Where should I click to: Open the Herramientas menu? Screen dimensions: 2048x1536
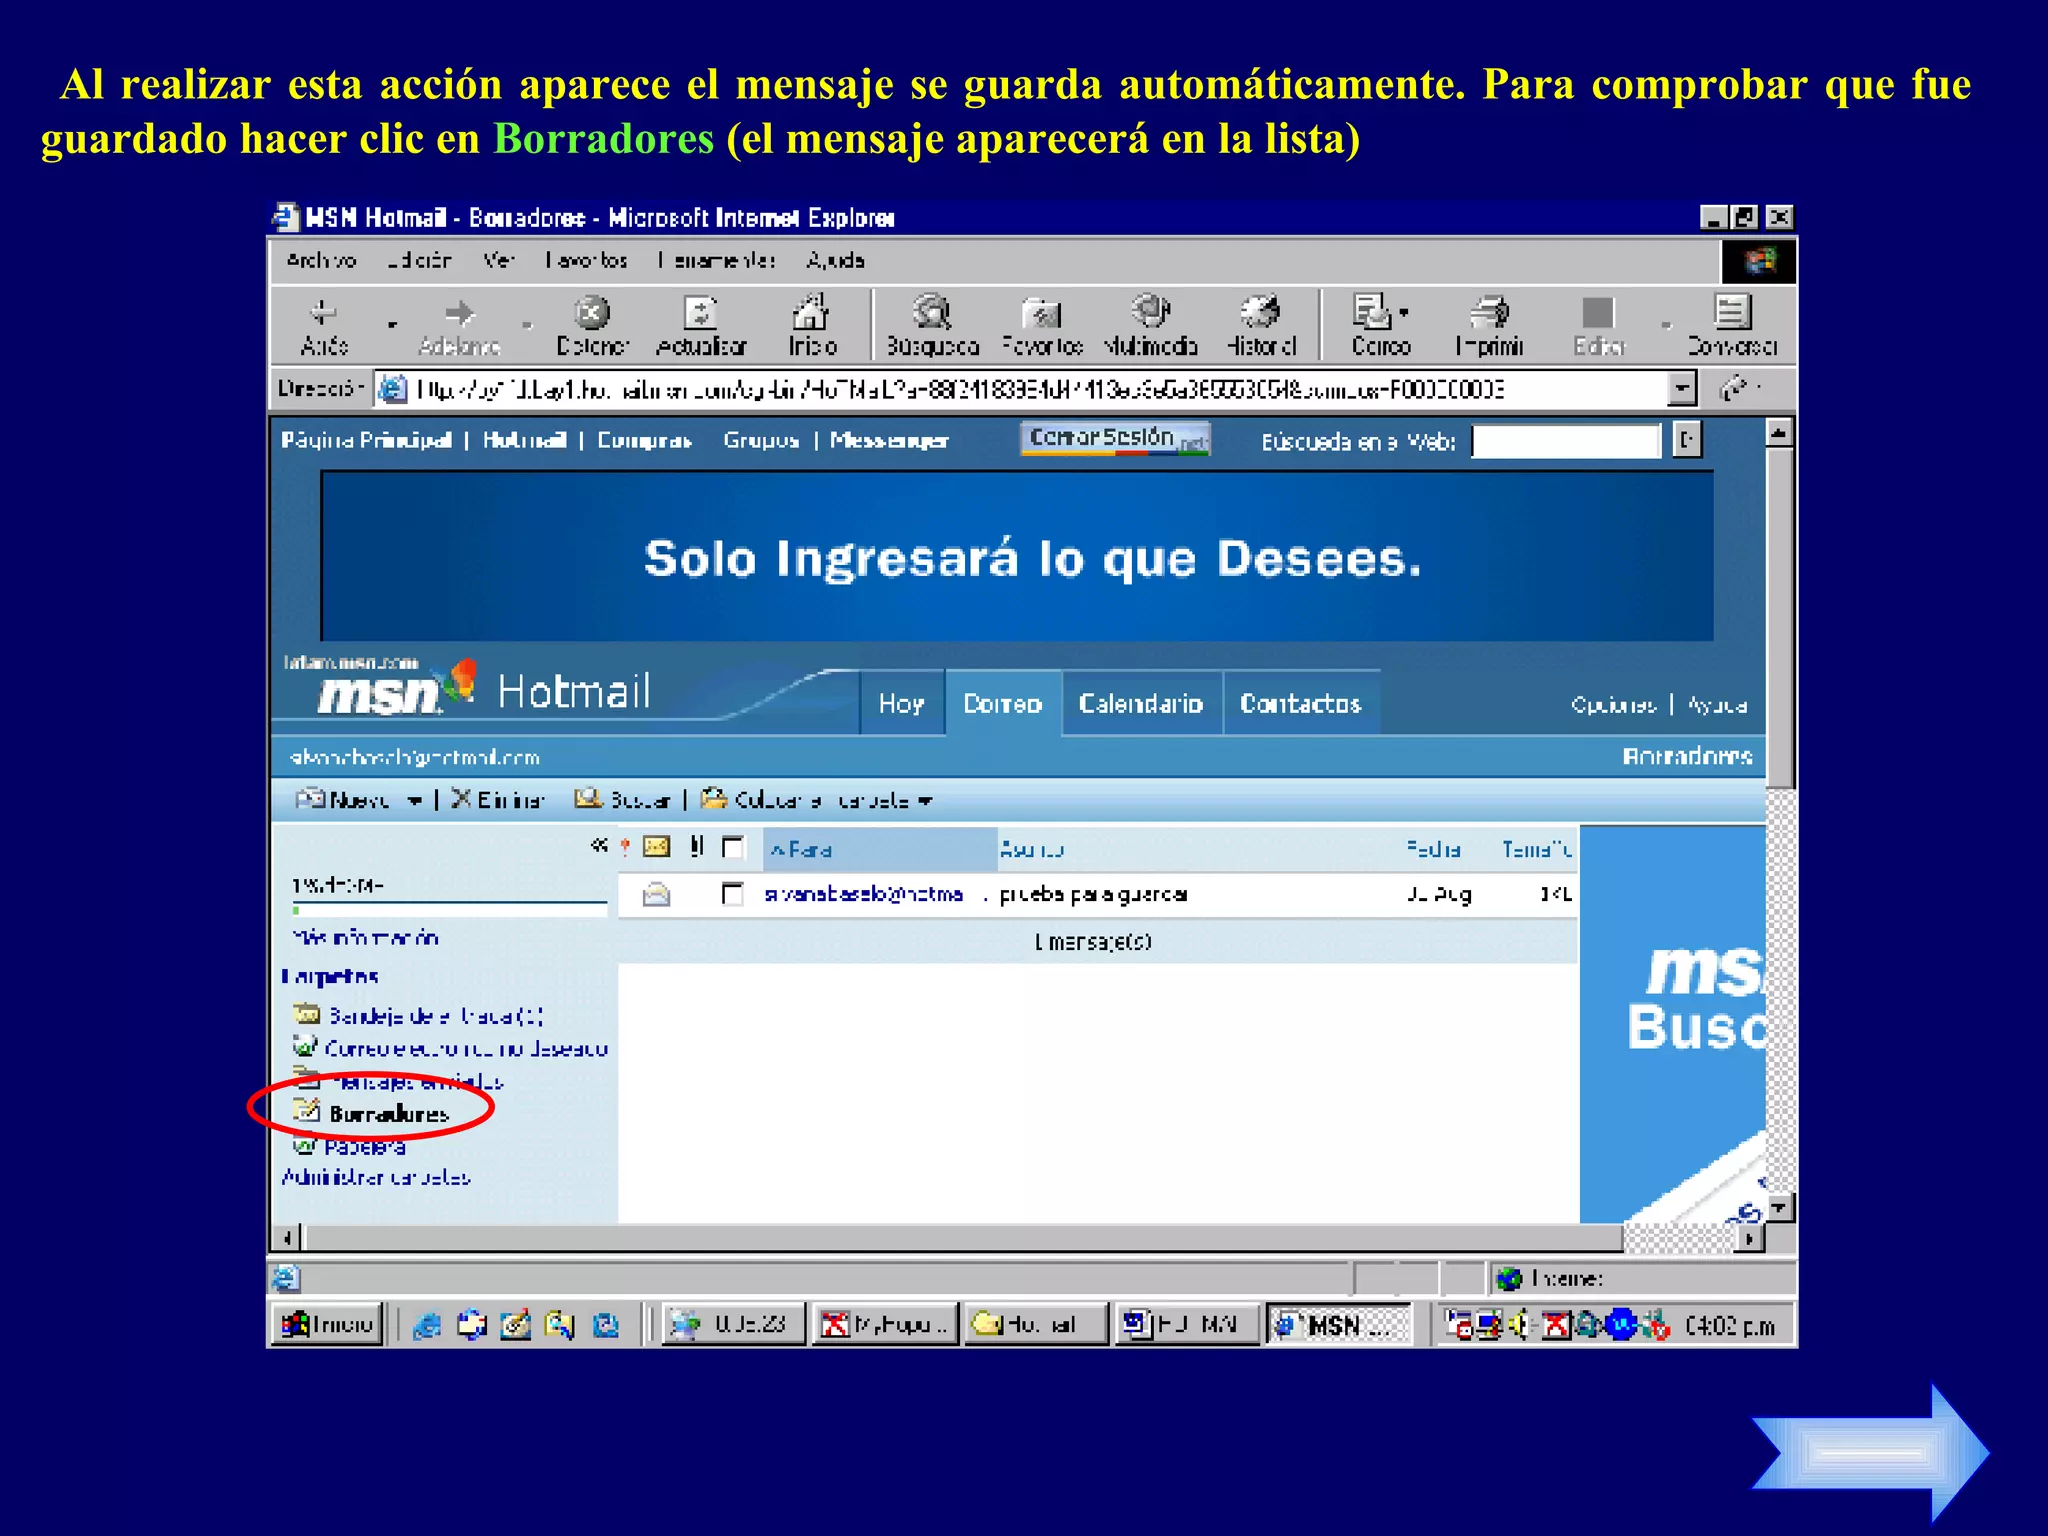coord(716,261)
